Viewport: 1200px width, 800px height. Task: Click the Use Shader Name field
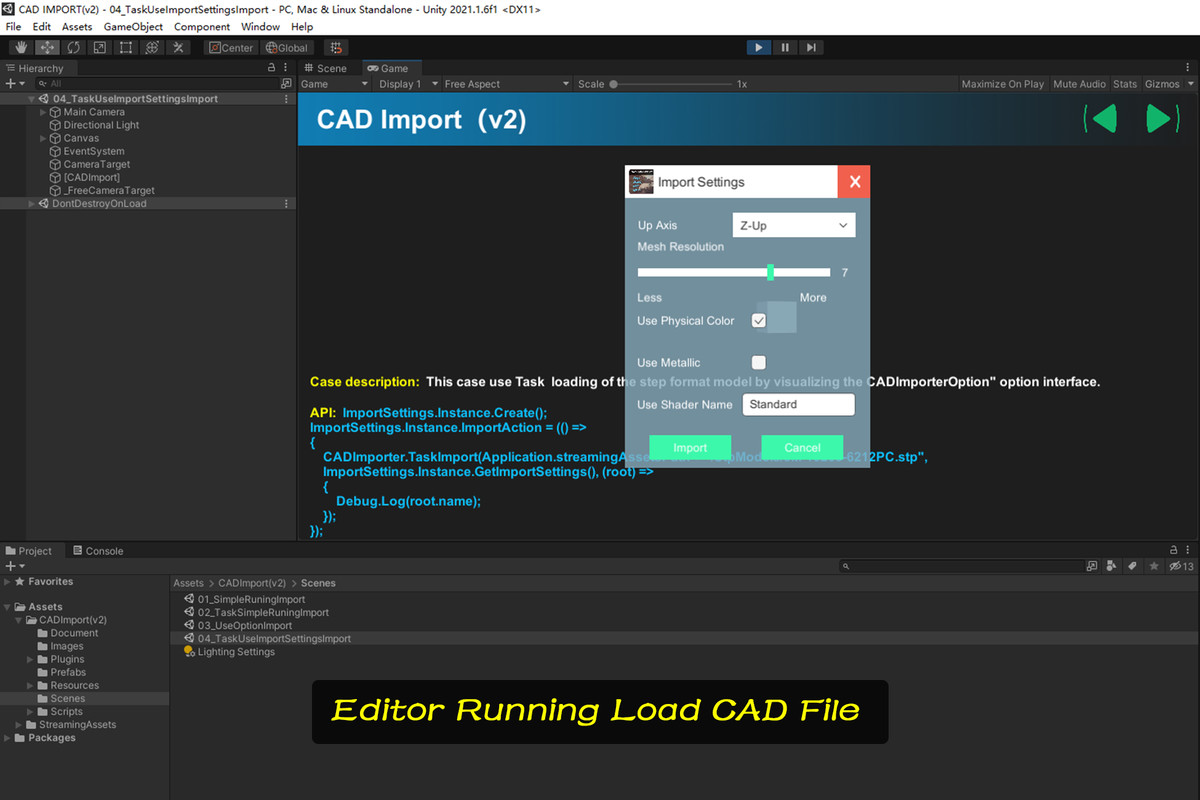point(799,404)
